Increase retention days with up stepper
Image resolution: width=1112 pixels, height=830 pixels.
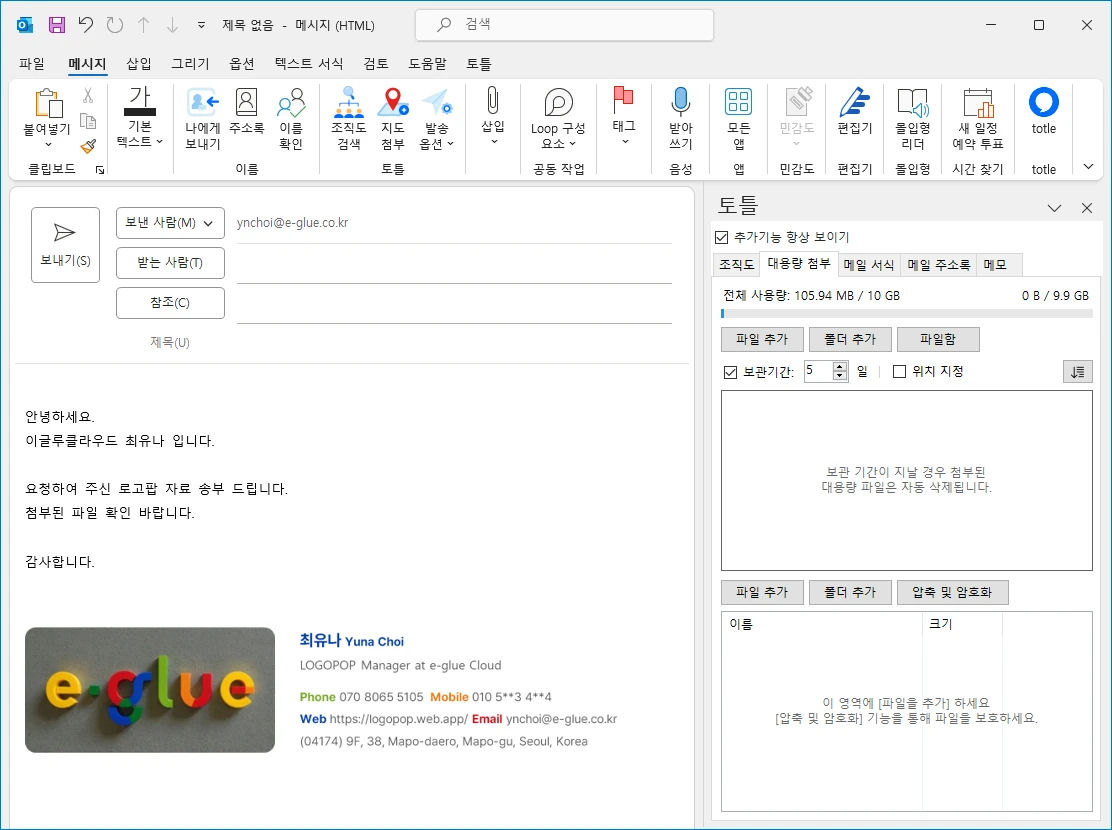pos(840,366)
